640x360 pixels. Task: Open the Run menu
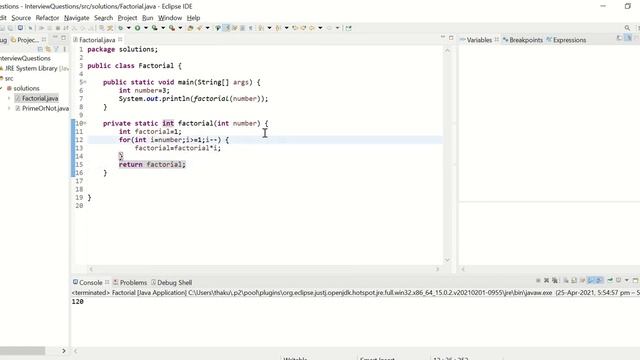(147, 18)
